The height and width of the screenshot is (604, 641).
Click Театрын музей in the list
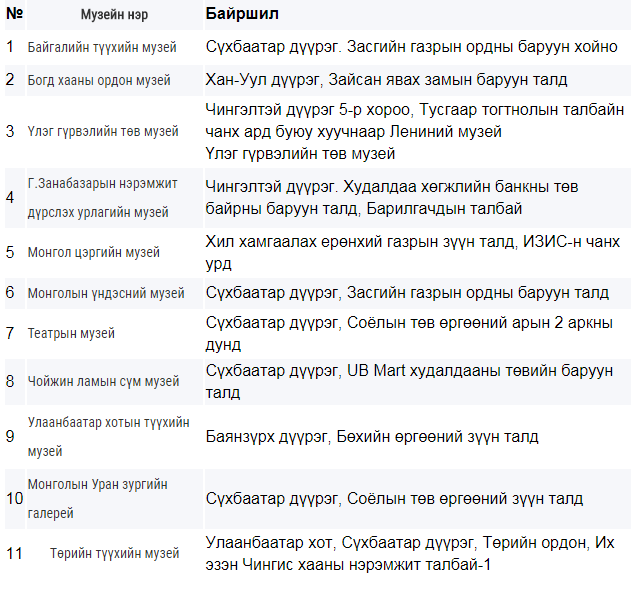71,333
